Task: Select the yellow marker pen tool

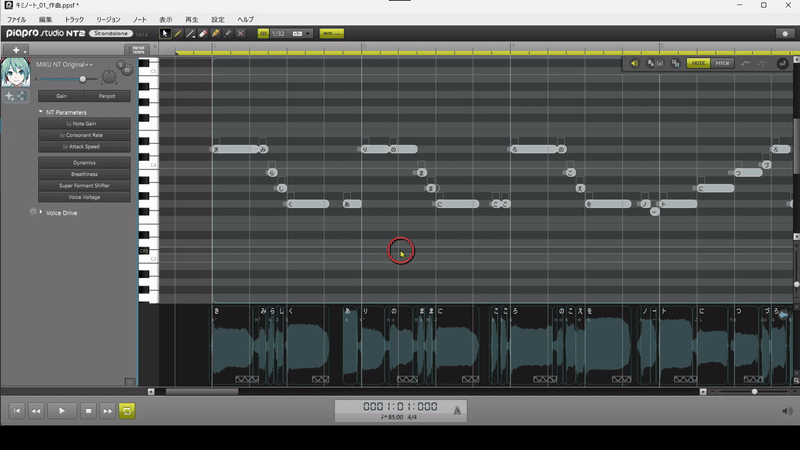Action: pos(215,34)
